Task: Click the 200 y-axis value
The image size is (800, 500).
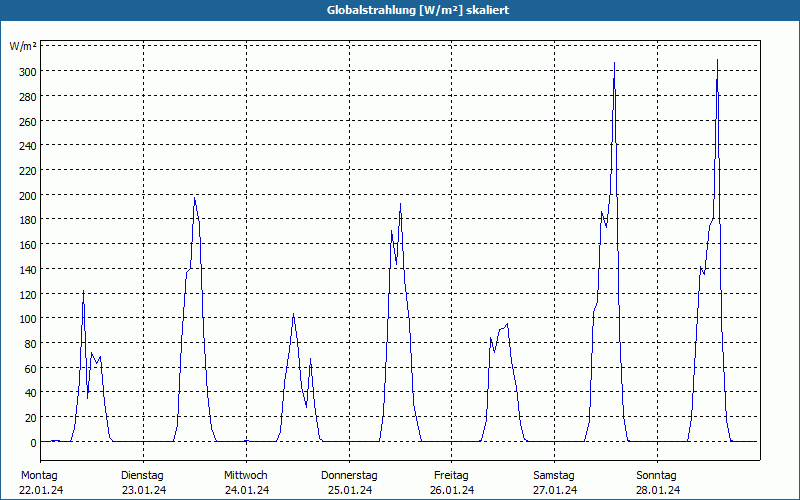Action: 27,195
